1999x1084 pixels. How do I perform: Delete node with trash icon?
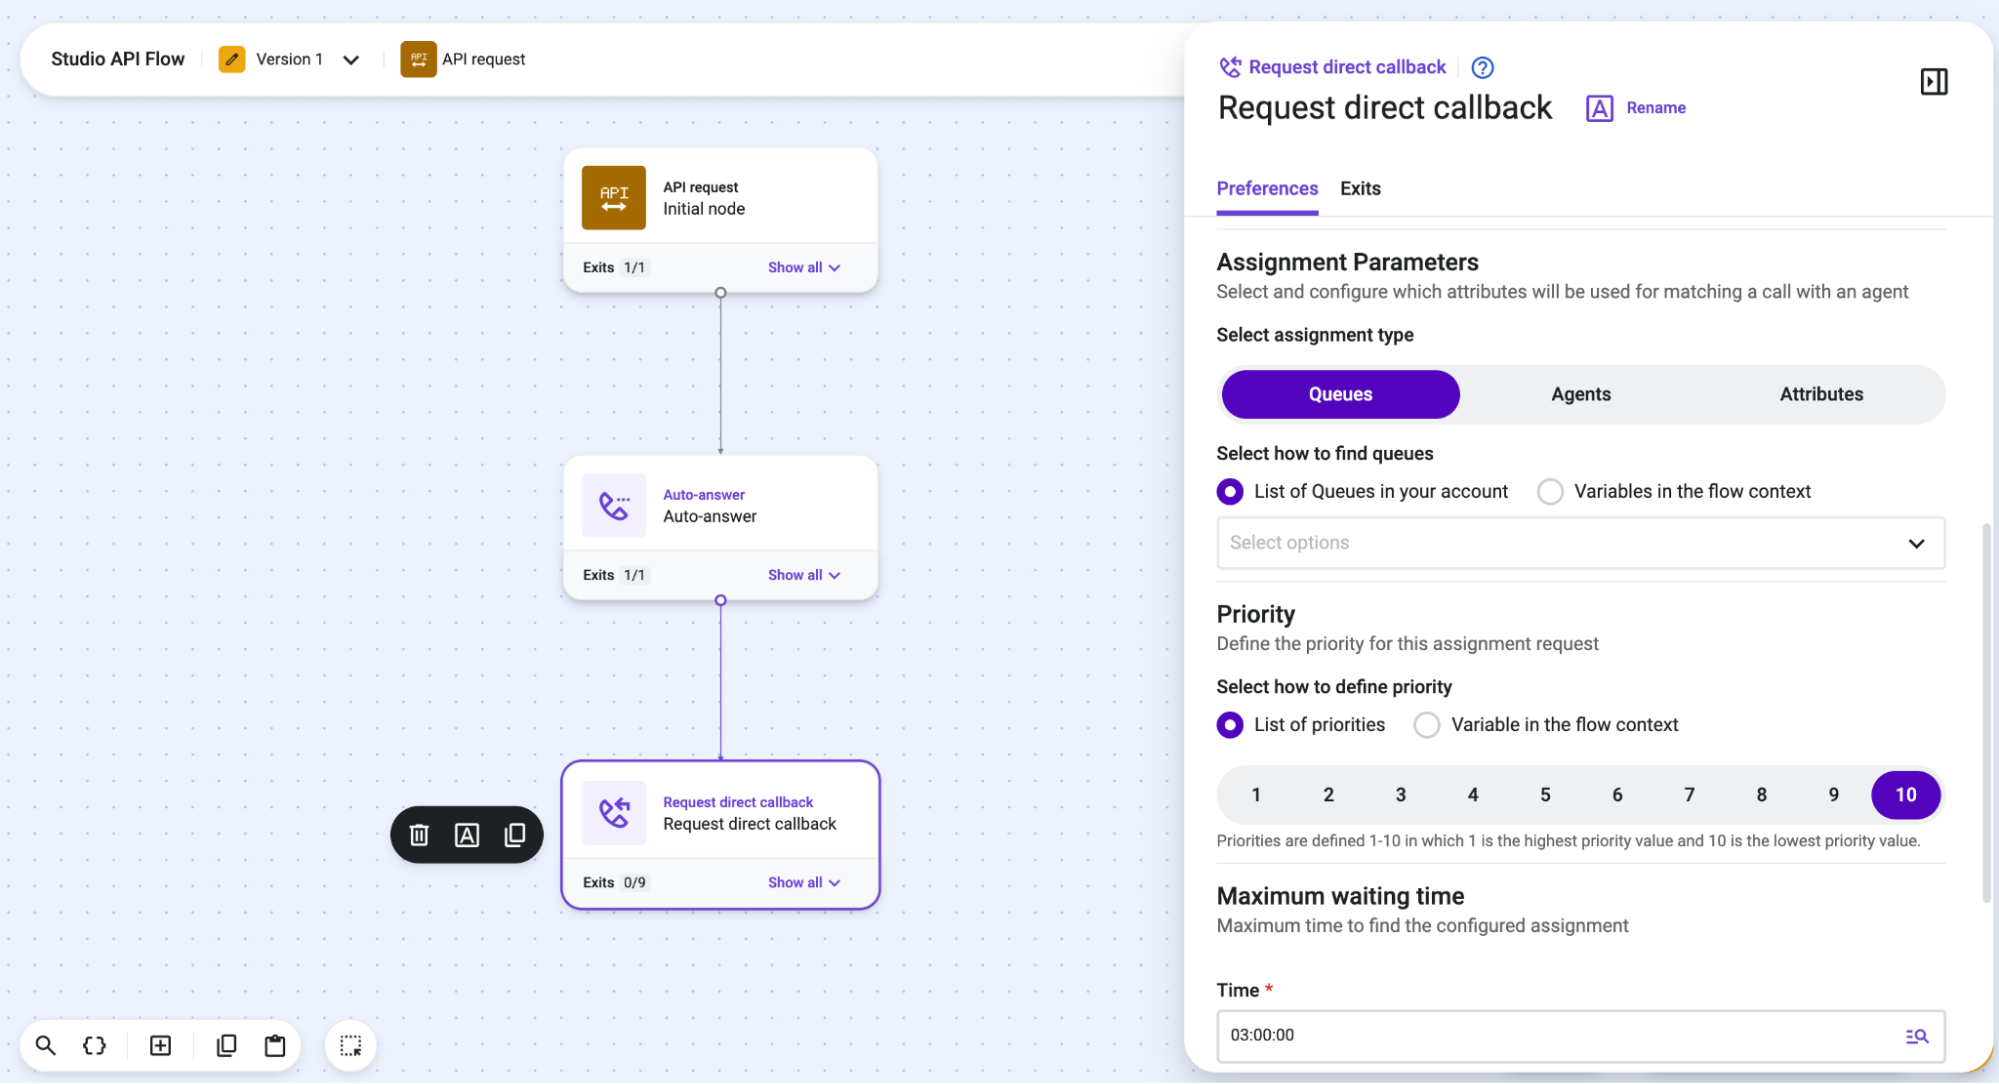pyautogui.click(x=419, y=835)
